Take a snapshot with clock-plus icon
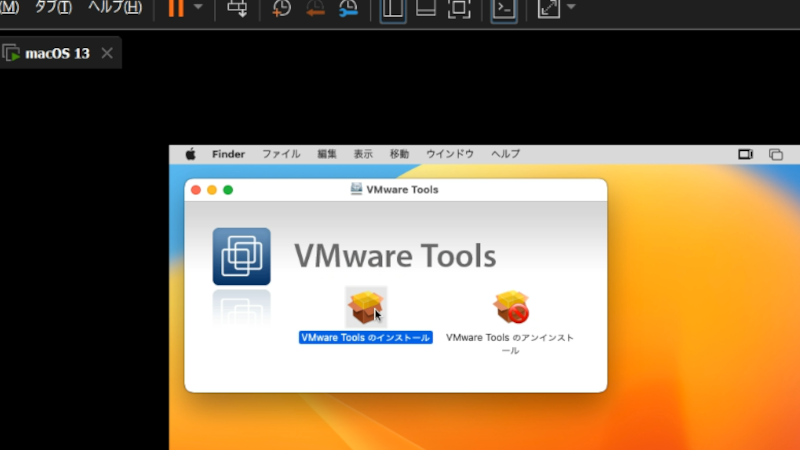 (281, 8)
